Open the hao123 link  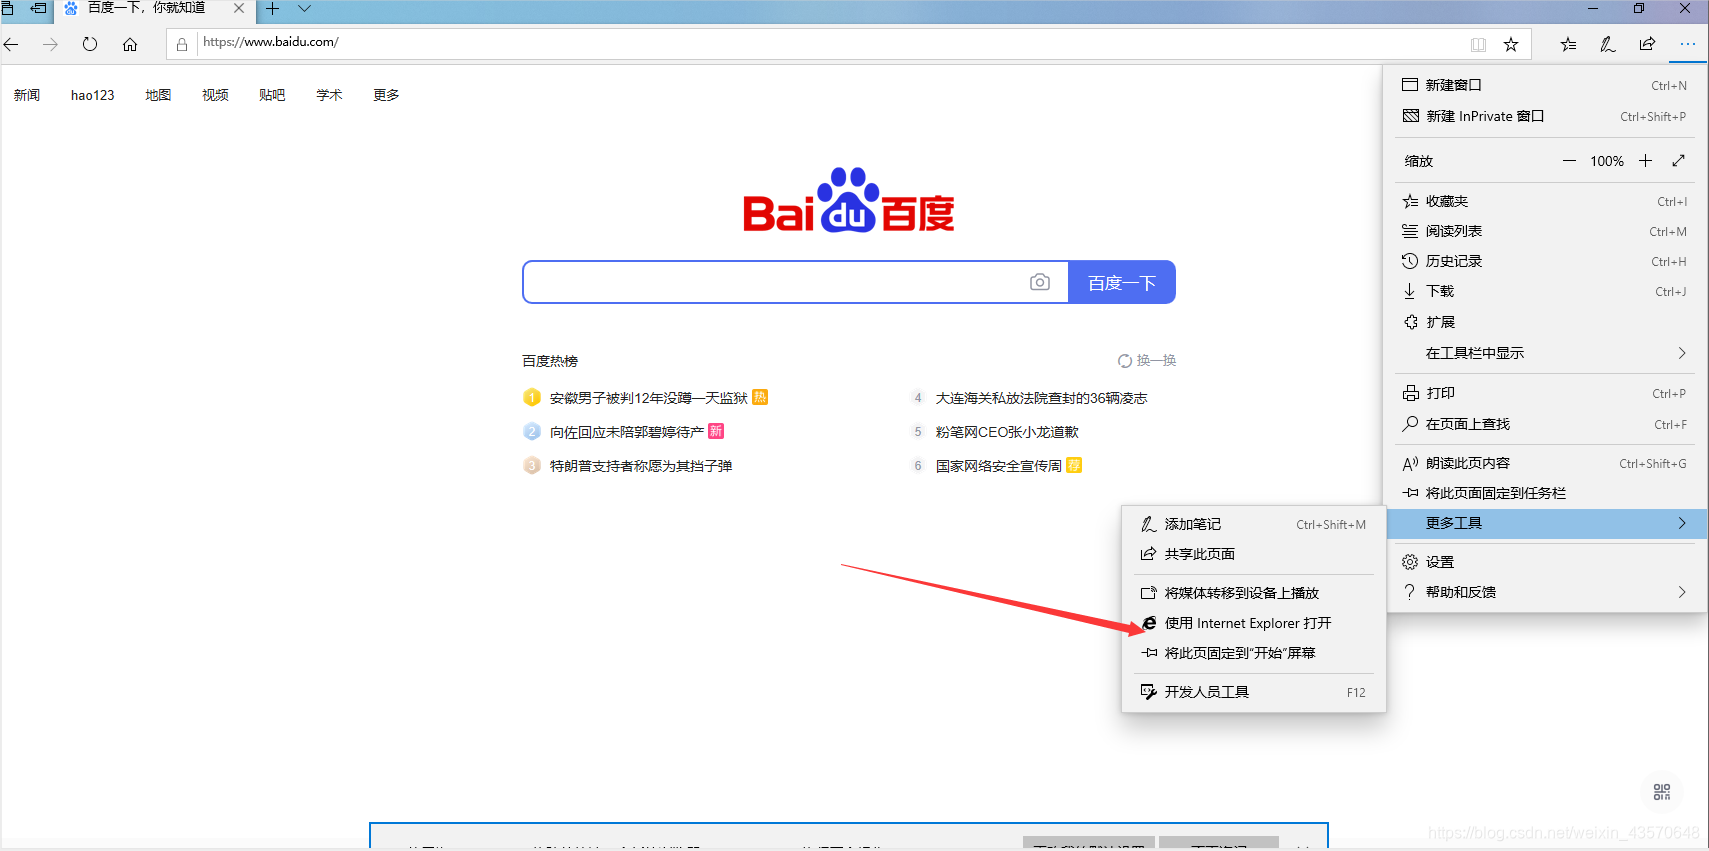92,95
